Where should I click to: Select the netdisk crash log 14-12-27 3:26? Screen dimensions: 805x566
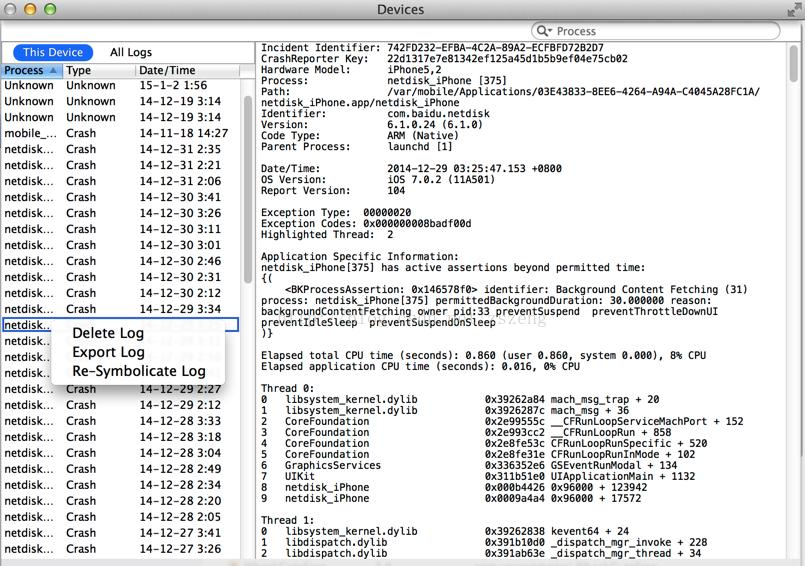tap(121, 549)
